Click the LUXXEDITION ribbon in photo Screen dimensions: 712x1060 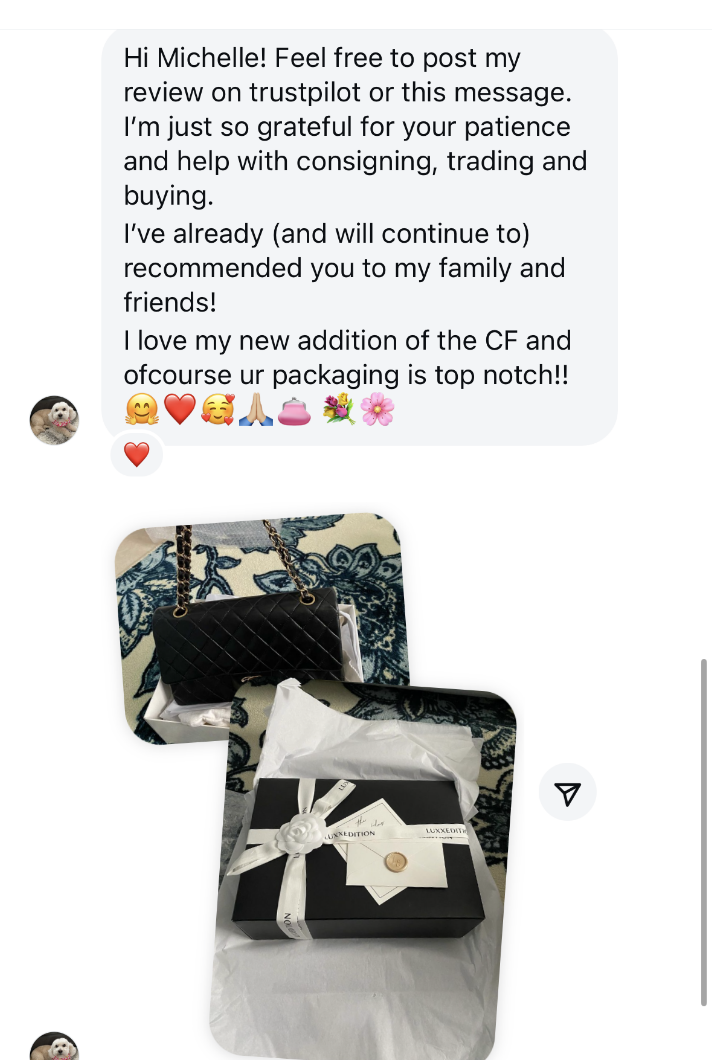click(x=350, y=834)
